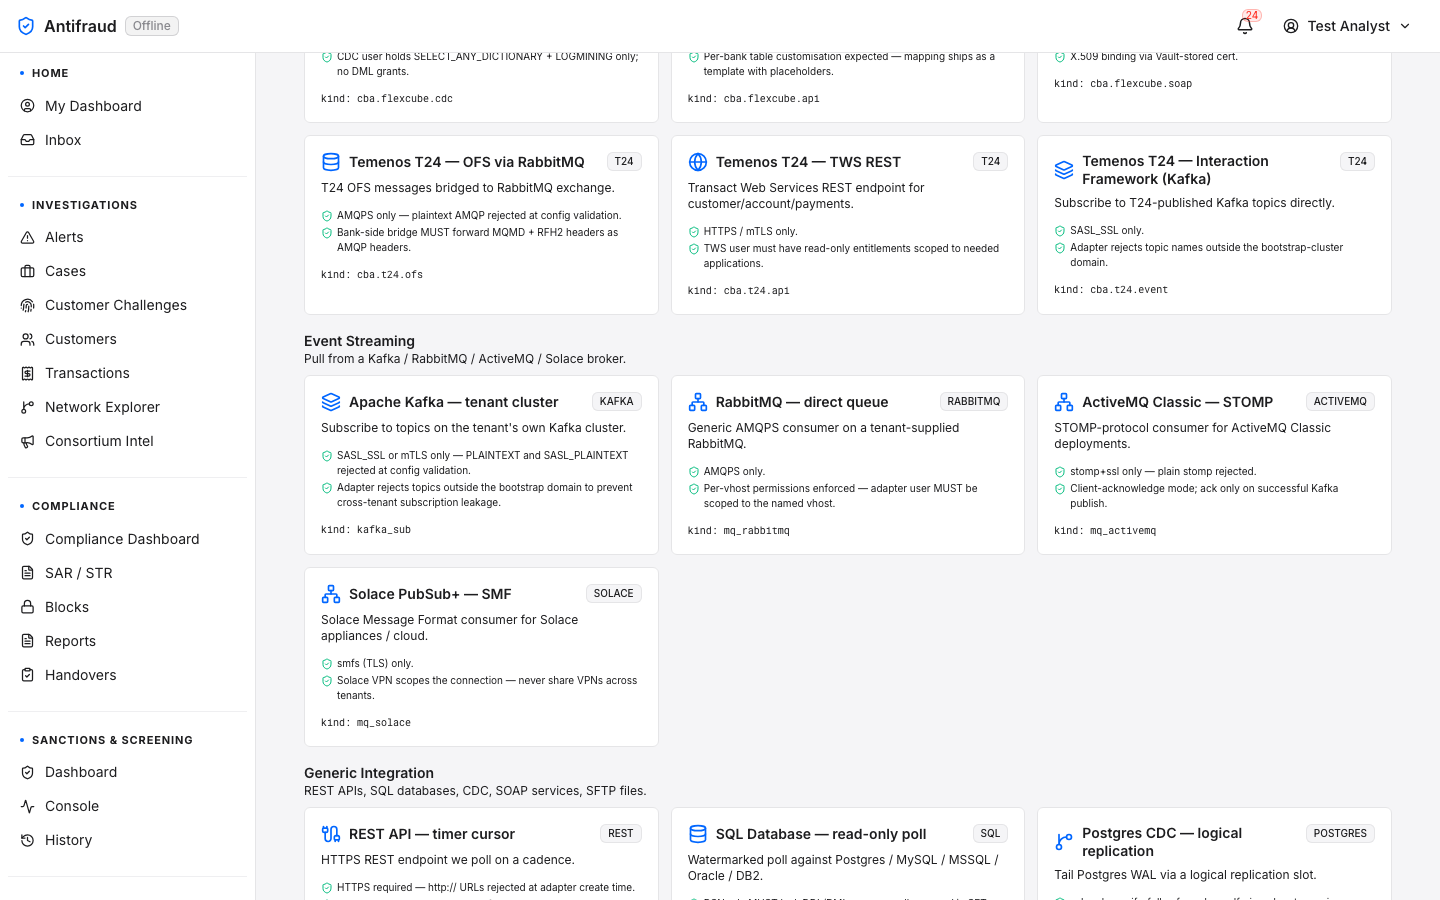Click the Transactions receipt icon
This screenshot has width=1440, height=900.
28,373
